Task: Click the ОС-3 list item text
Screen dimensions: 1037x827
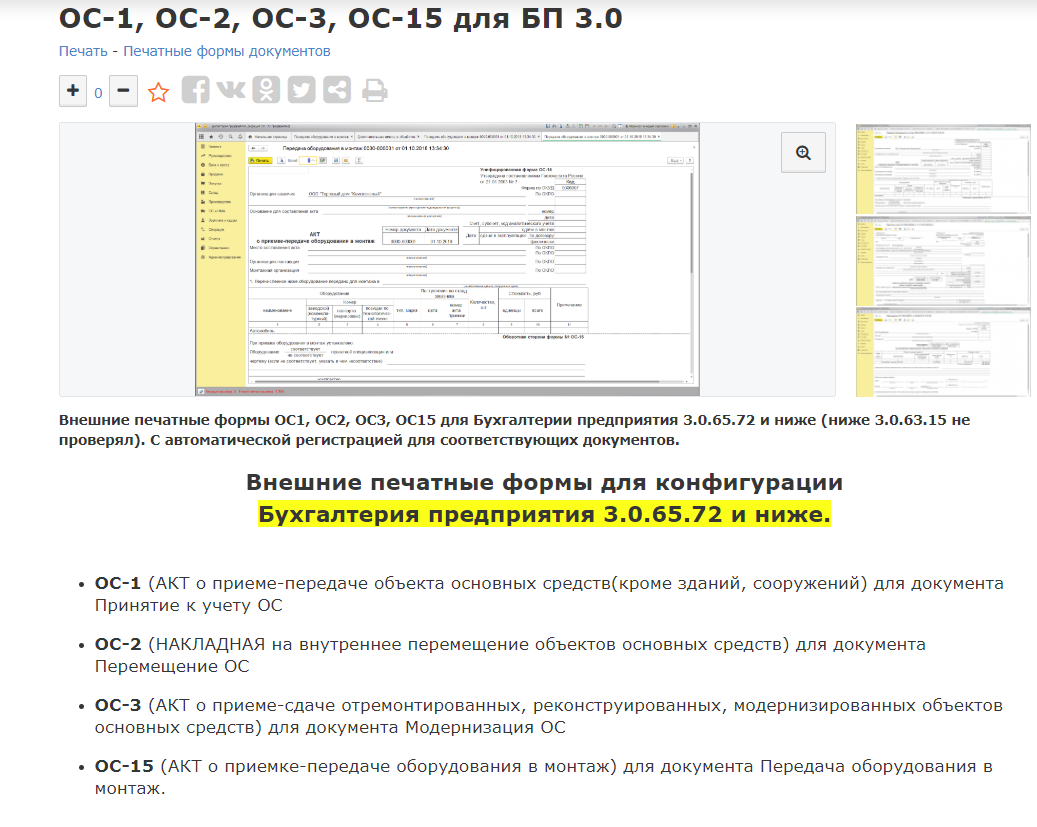Action: 548,716
